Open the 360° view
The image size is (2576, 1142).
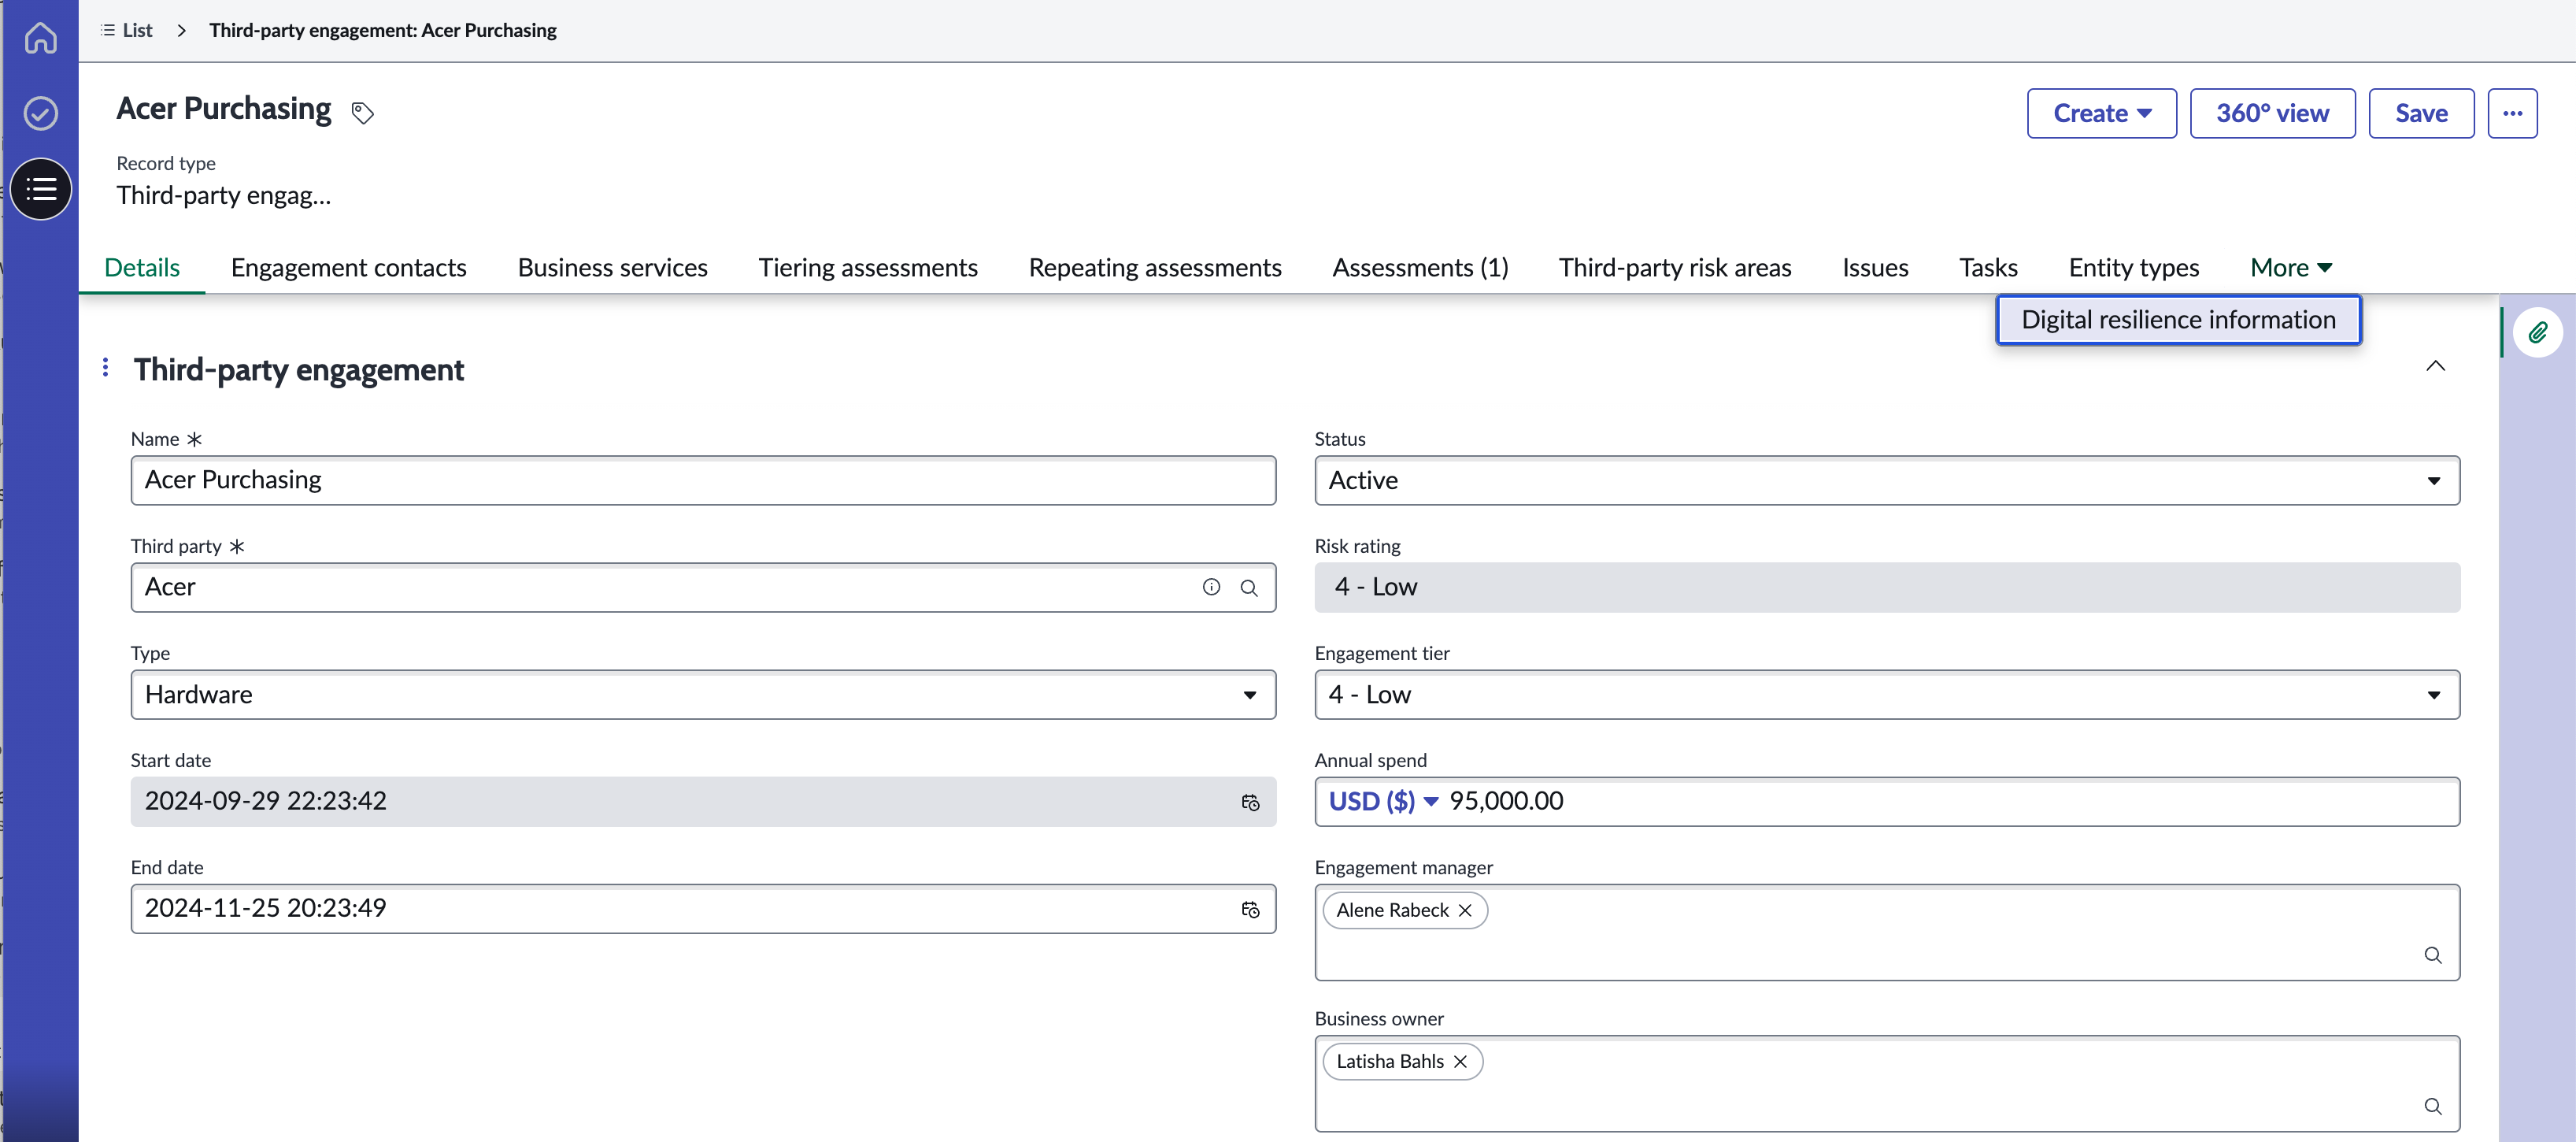pos(2271,113)
